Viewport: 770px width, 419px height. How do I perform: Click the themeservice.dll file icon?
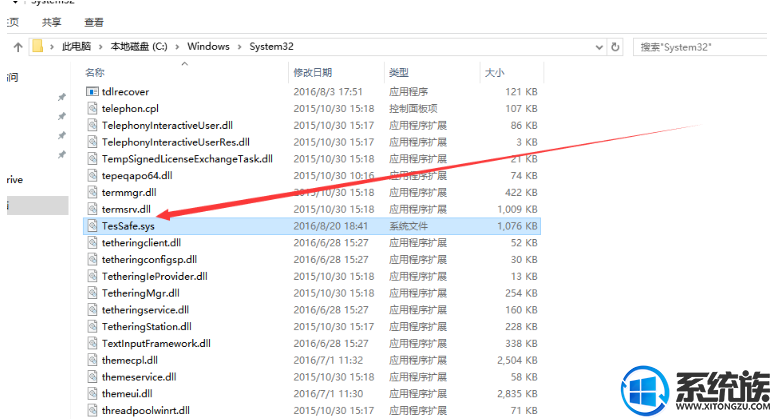(92, 377)
